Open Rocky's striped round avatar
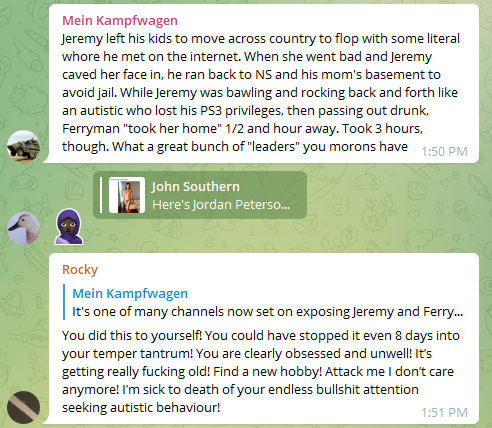This screenshot has height=428, width=492. tap(23, 407)
